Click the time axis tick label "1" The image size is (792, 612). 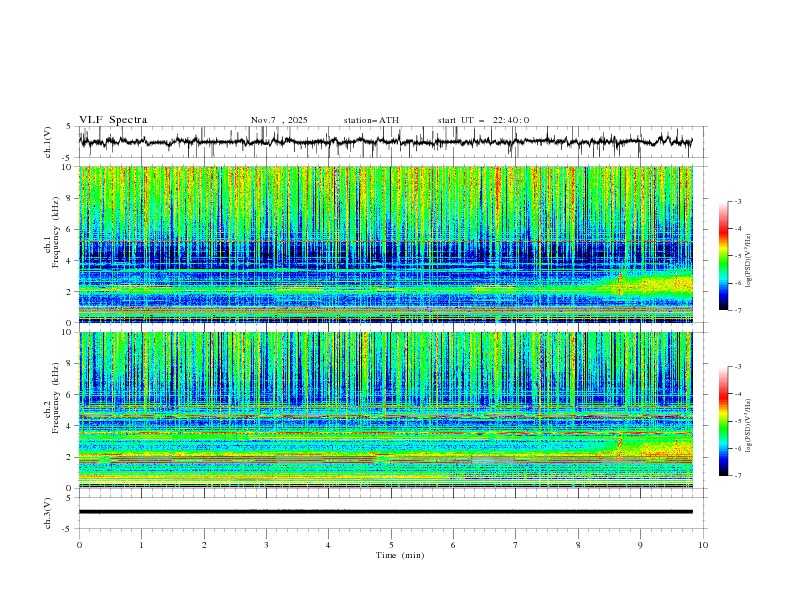[x=141, y=545]
